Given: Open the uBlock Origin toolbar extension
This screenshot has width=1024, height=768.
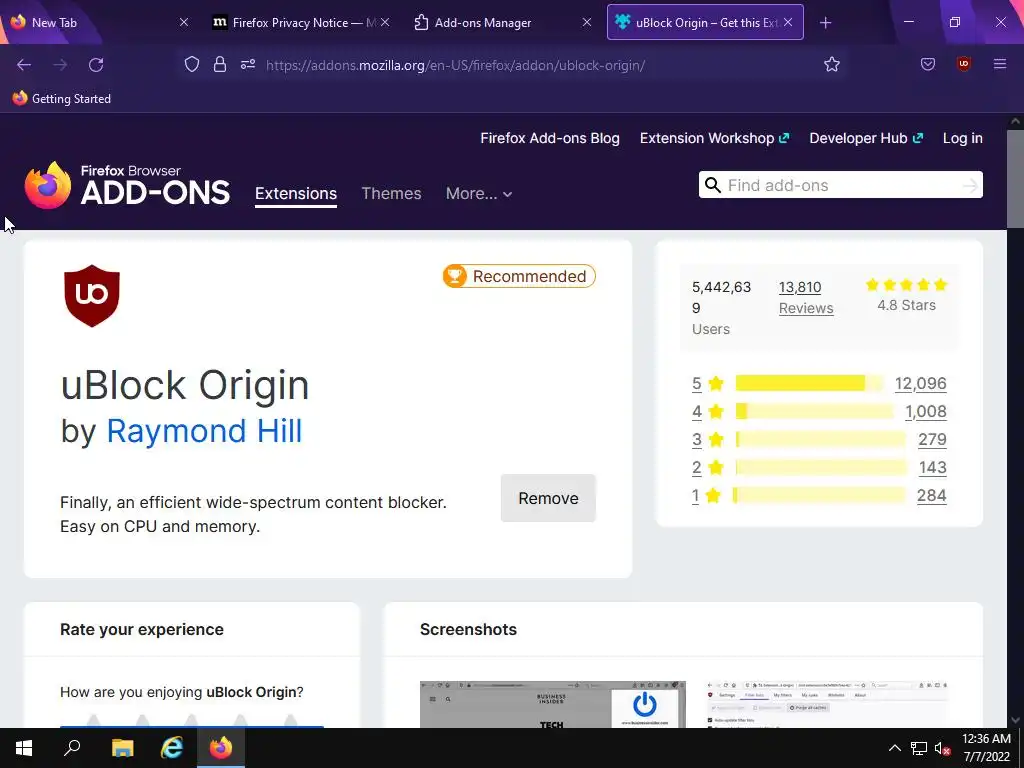Looking at the screenshot, I should click(x=964, y=64).
